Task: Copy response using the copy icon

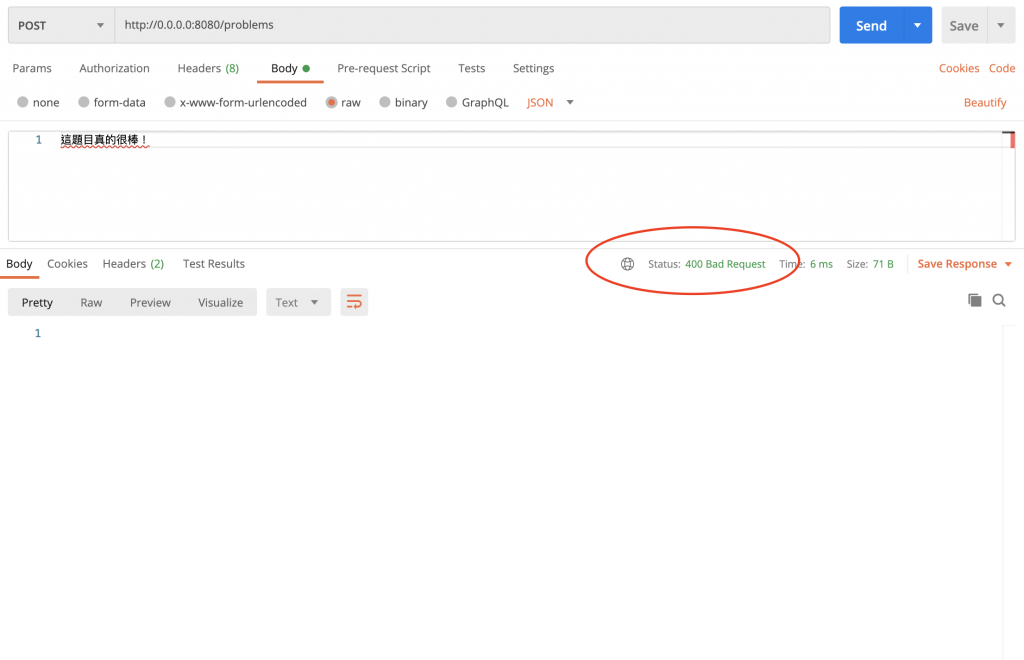Action: (974, 300)
